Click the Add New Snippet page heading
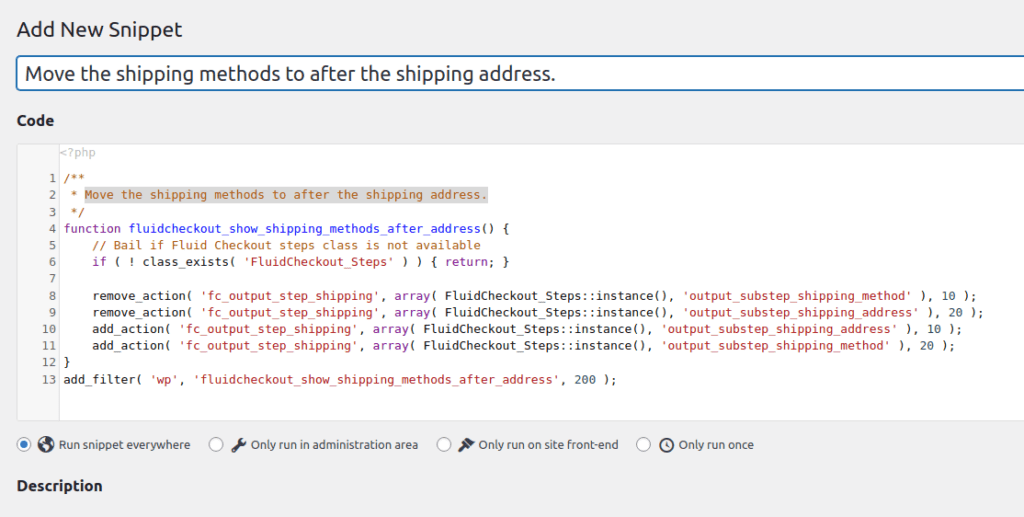Viewport: 1024px width, 517px height. pyautogui.click(x=100, y=29)
